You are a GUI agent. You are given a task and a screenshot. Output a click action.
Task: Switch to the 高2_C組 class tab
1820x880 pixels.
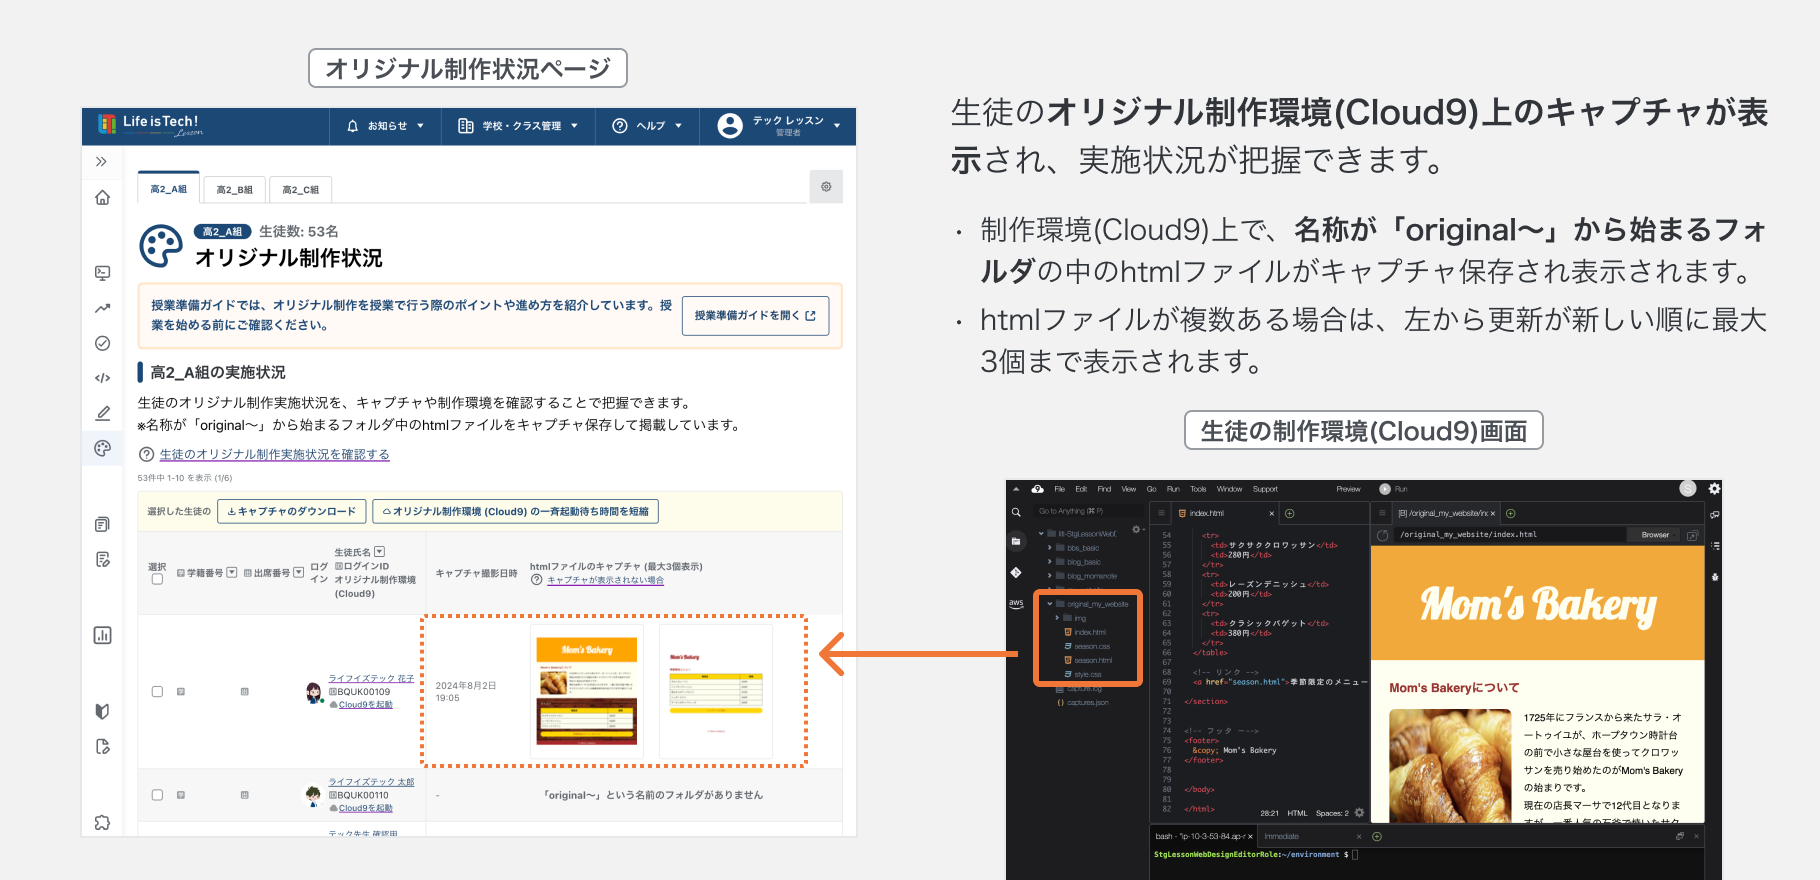[x=301, y=190]
